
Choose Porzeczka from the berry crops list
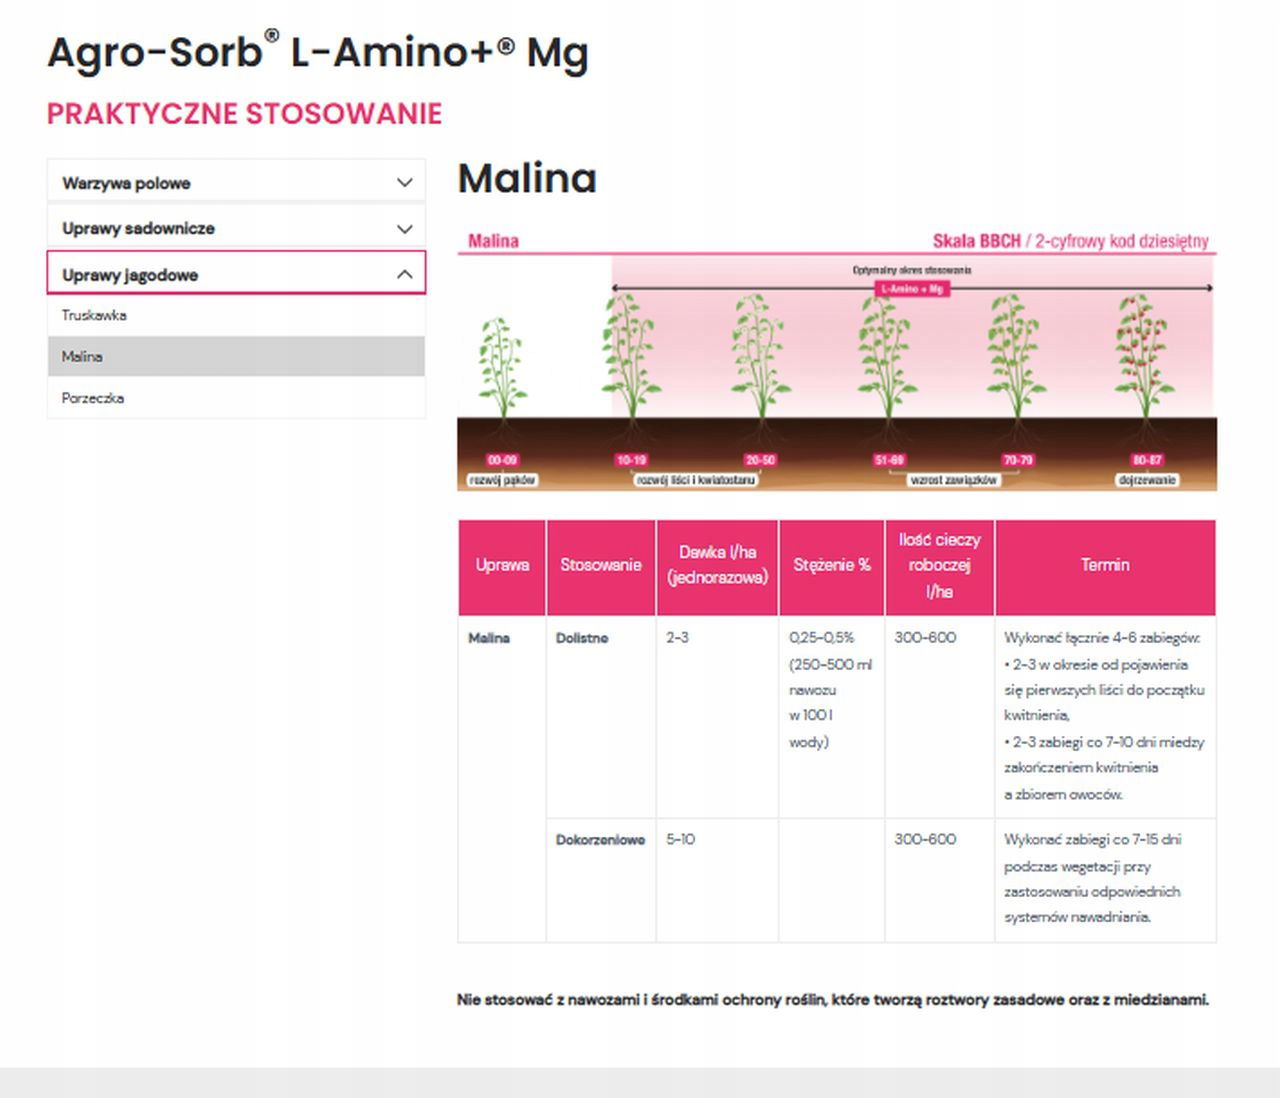[93, 398]
